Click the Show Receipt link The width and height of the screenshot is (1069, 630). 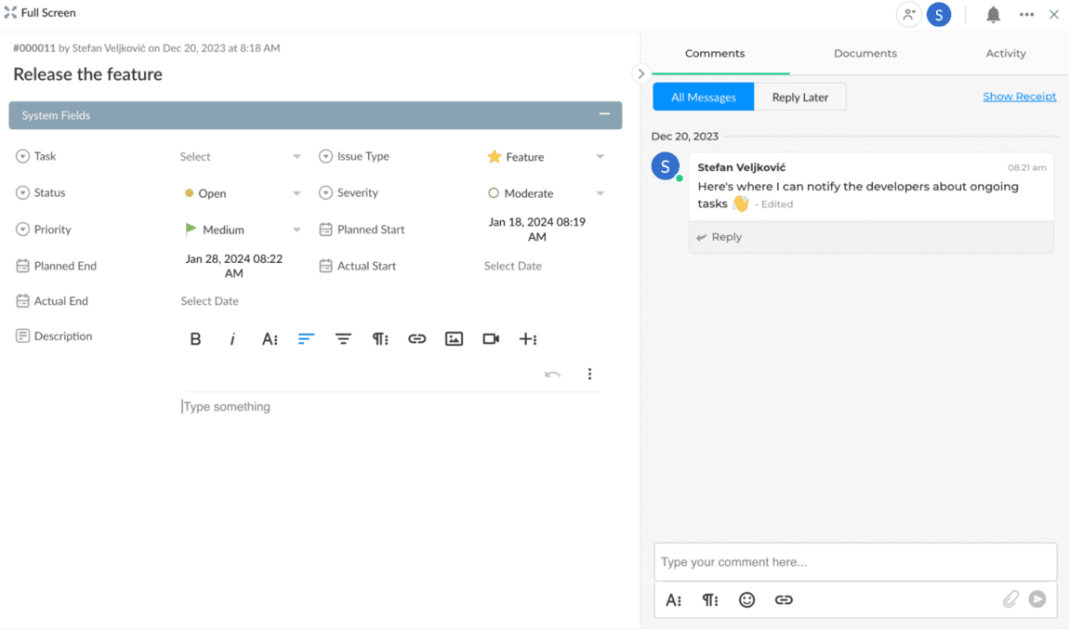click(x=1019, y=95)
